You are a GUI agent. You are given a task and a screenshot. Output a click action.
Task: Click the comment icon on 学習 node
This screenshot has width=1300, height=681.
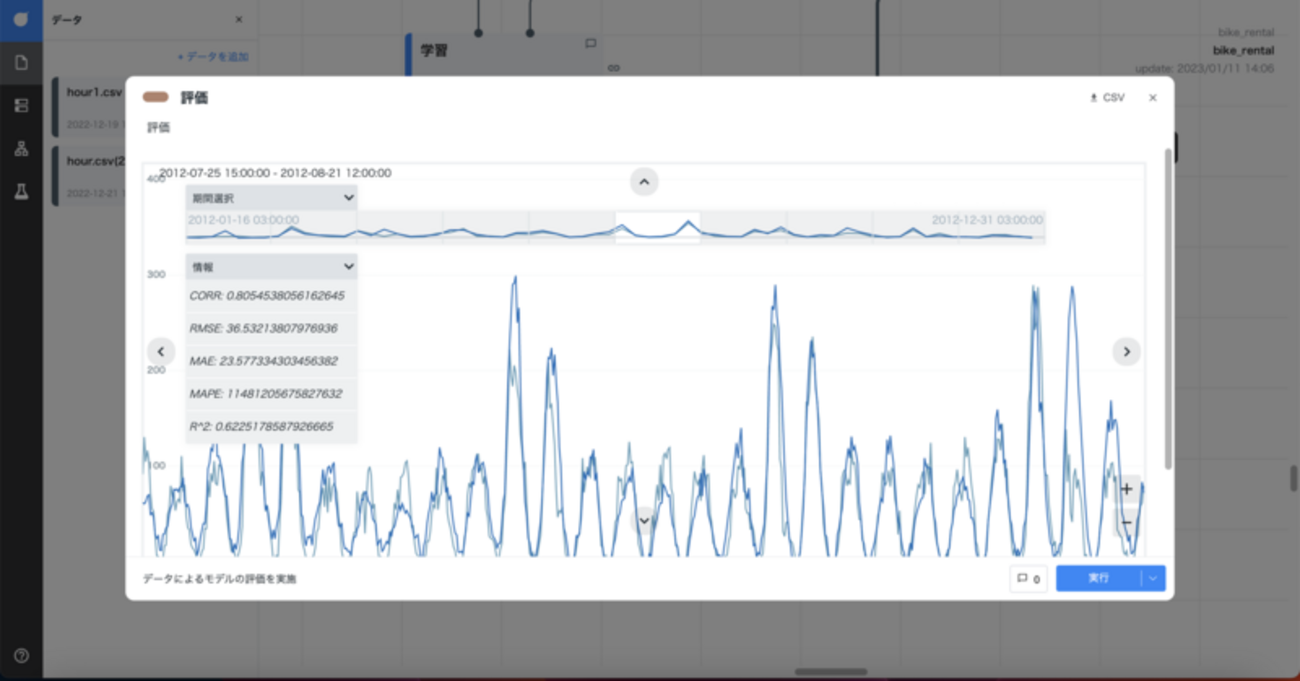point(590,43)
